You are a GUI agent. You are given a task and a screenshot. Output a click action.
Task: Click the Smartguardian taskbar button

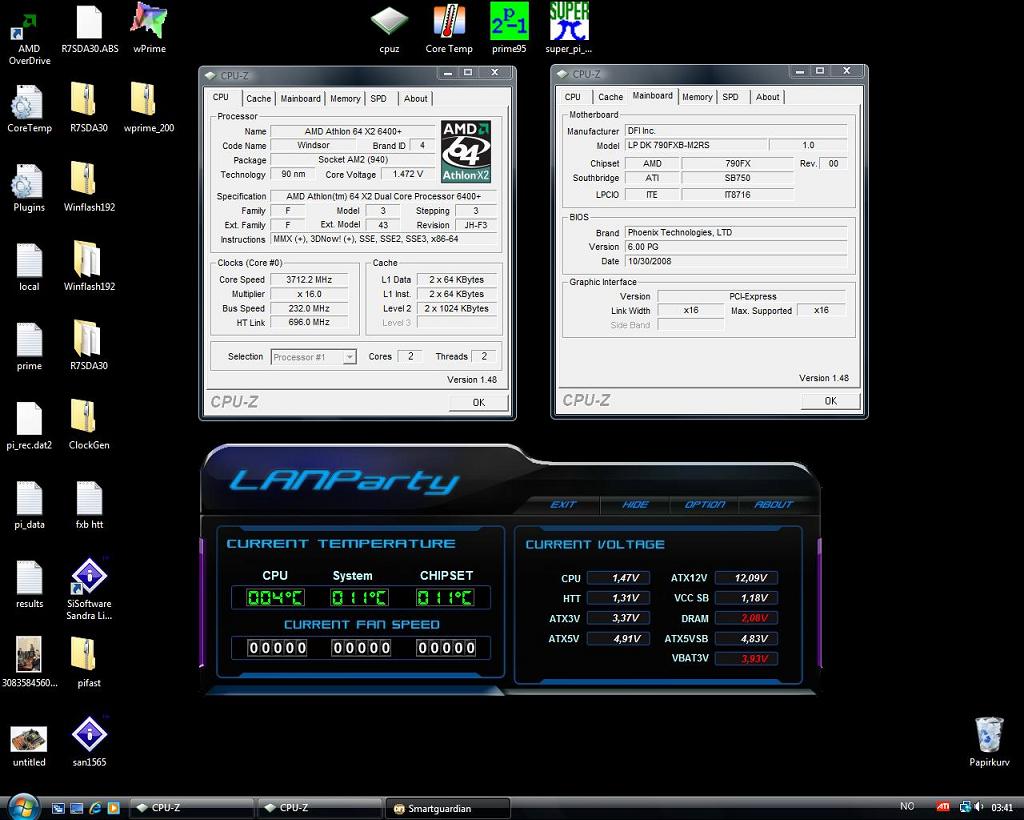447,808
